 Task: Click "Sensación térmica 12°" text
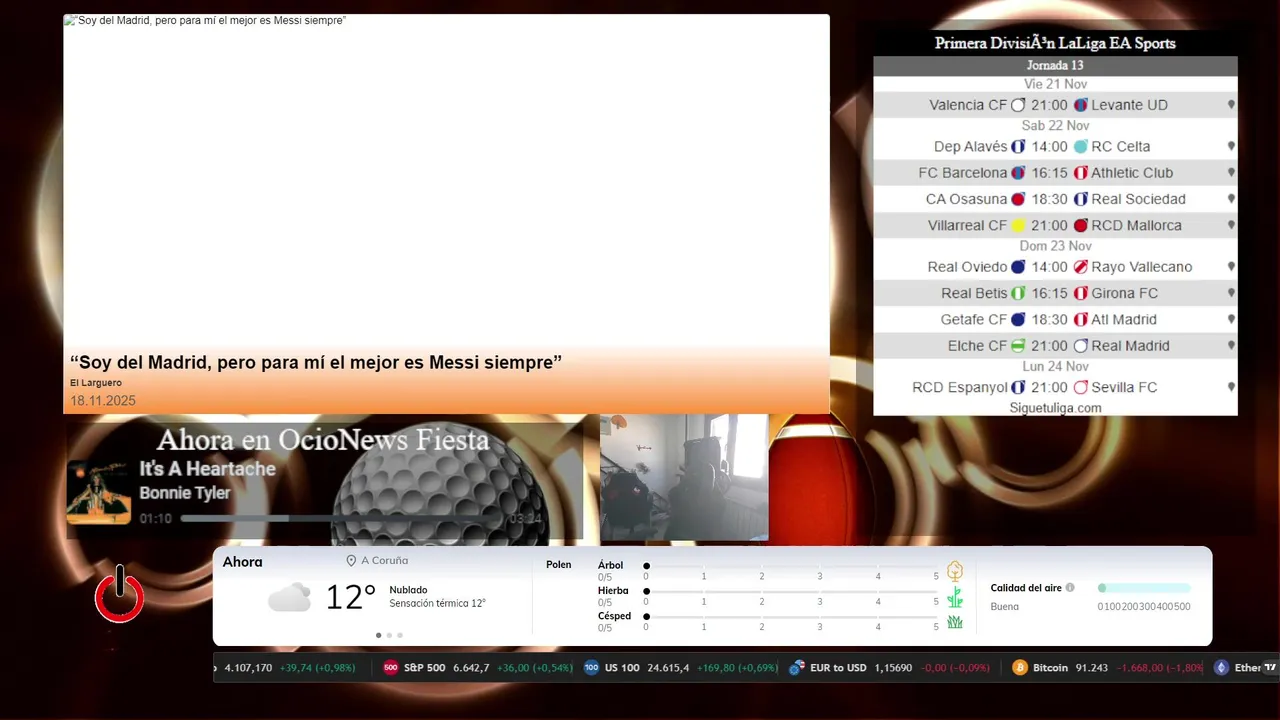click(x=437, y=604)
